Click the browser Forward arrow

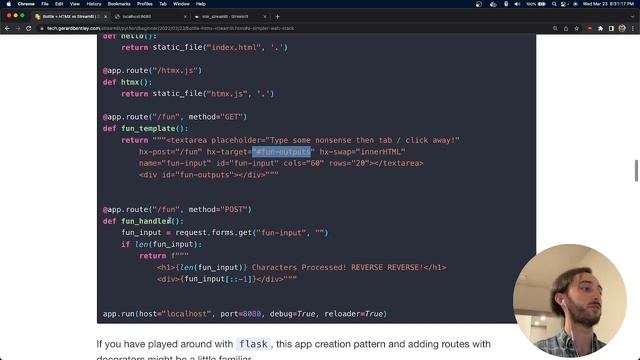click(18, 28)
